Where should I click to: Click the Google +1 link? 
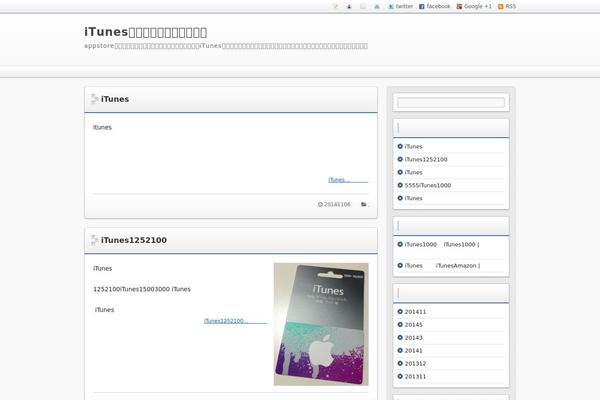(474, 7)
